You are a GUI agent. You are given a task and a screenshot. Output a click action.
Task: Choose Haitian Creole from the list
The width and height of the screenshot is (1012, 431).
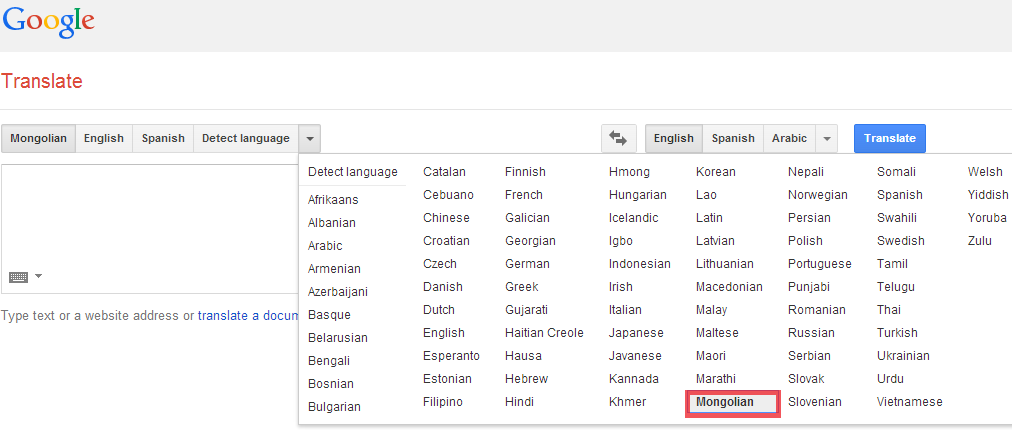point(544,333)
